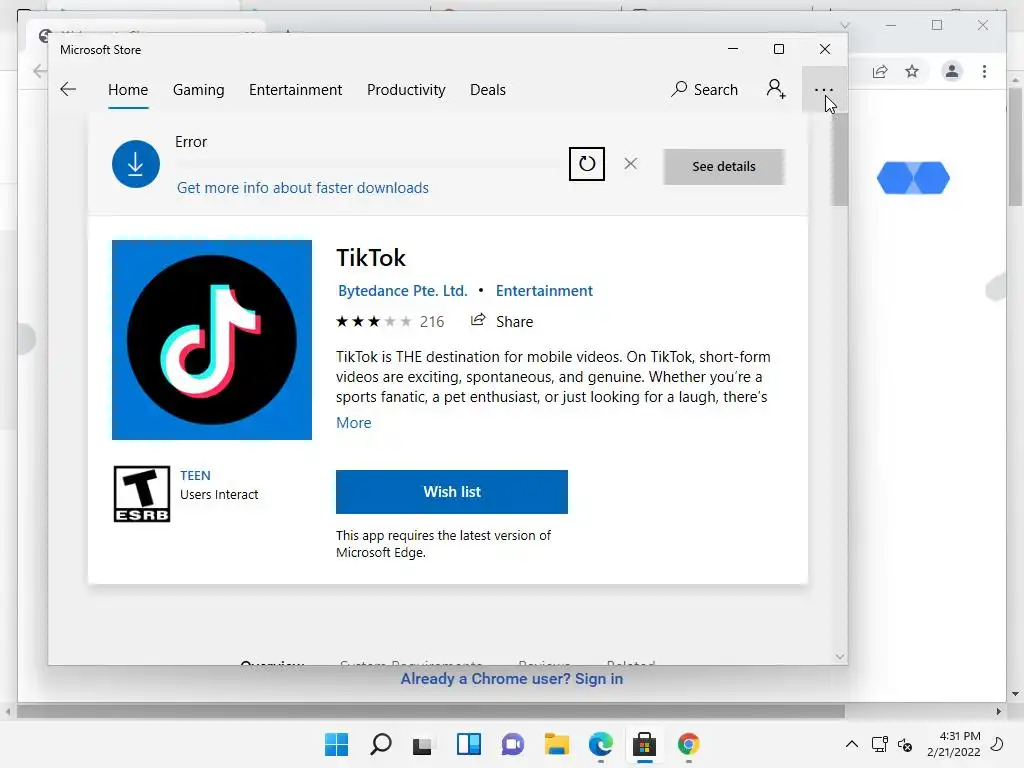This screenshot has height=768, width=1024.
Task: Open the Entertainment tab
Action: [x=295, y=89]
